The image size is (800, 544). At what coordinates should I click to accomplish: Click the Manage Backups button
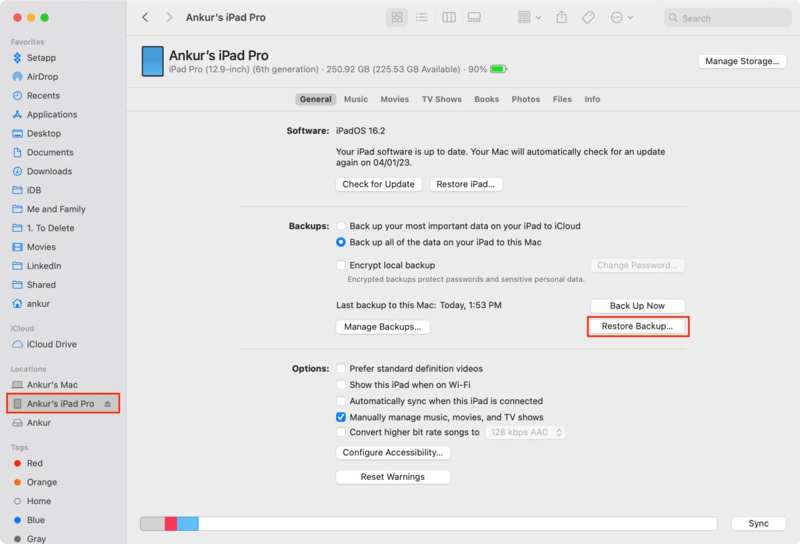(x=383, y=327)
